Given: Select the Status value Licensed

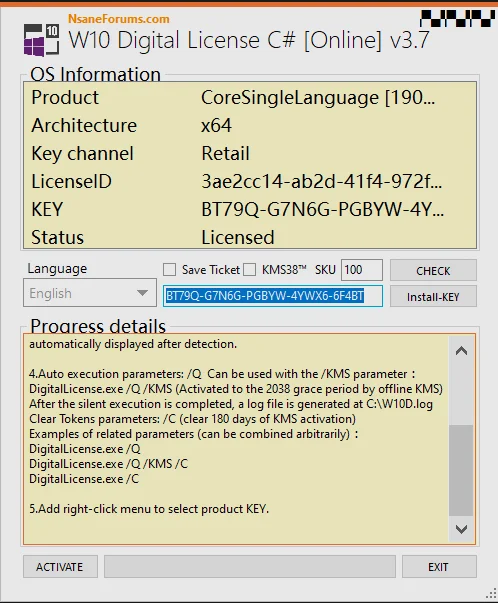Looking at the screenshot, I should point(238,237).
